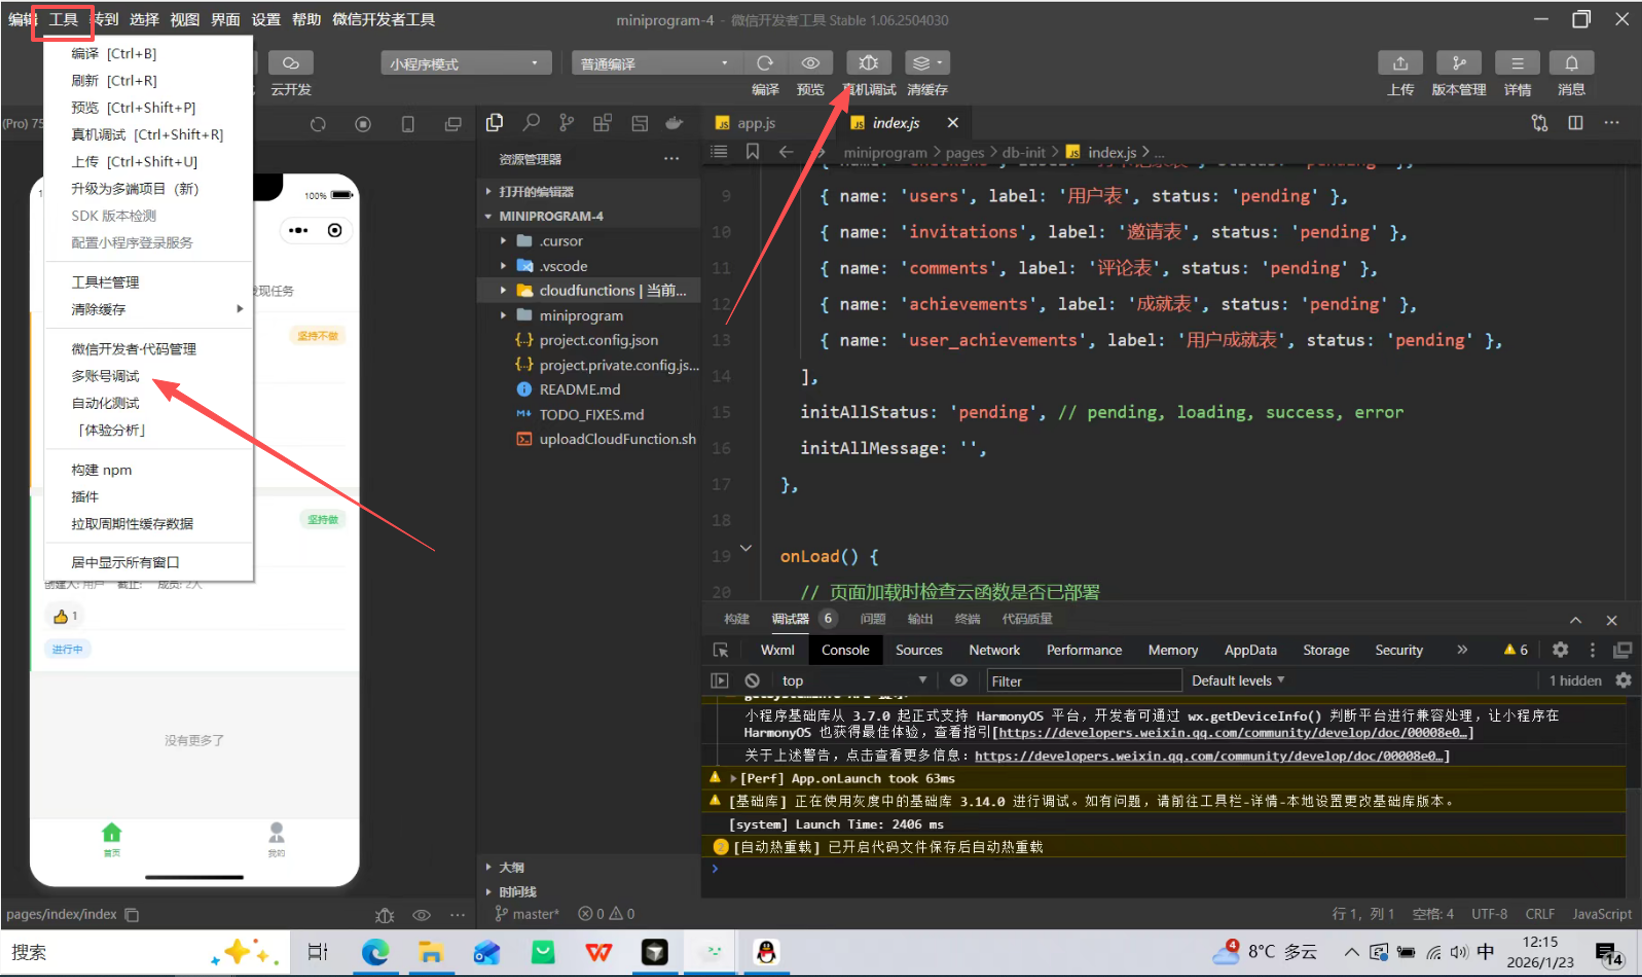Click the console Filter input field
Screen dimensions: 1642x977
[1083, 681]
